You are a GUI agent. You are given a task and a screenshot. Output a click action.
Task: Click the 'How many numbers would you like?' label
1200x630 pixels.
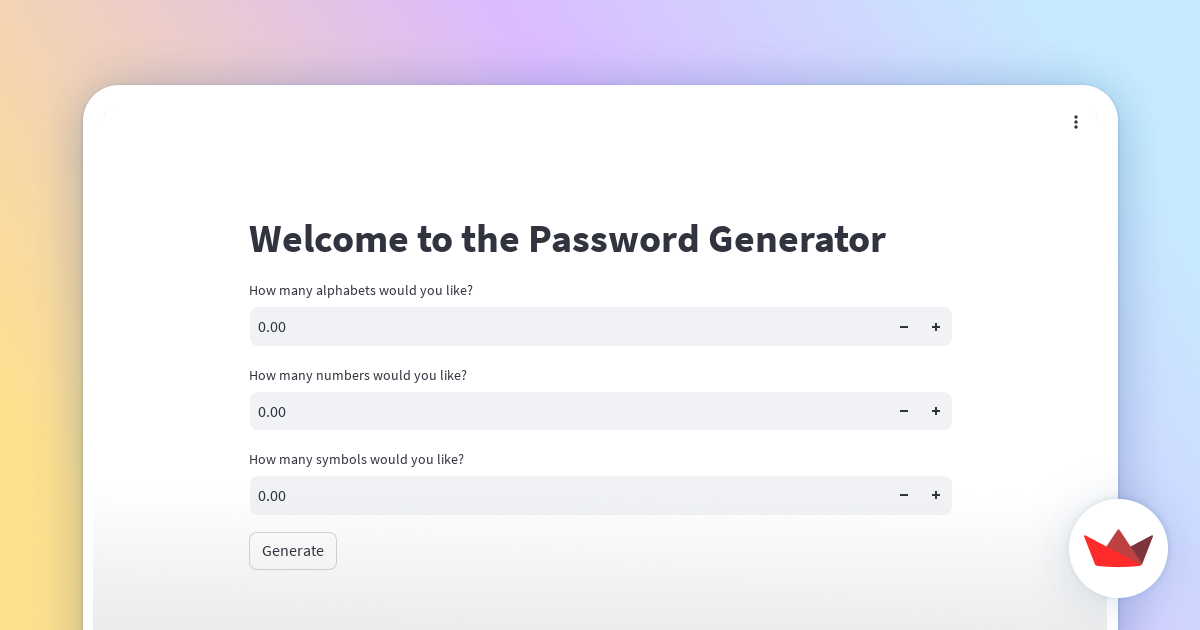click(x=358, y=375)
